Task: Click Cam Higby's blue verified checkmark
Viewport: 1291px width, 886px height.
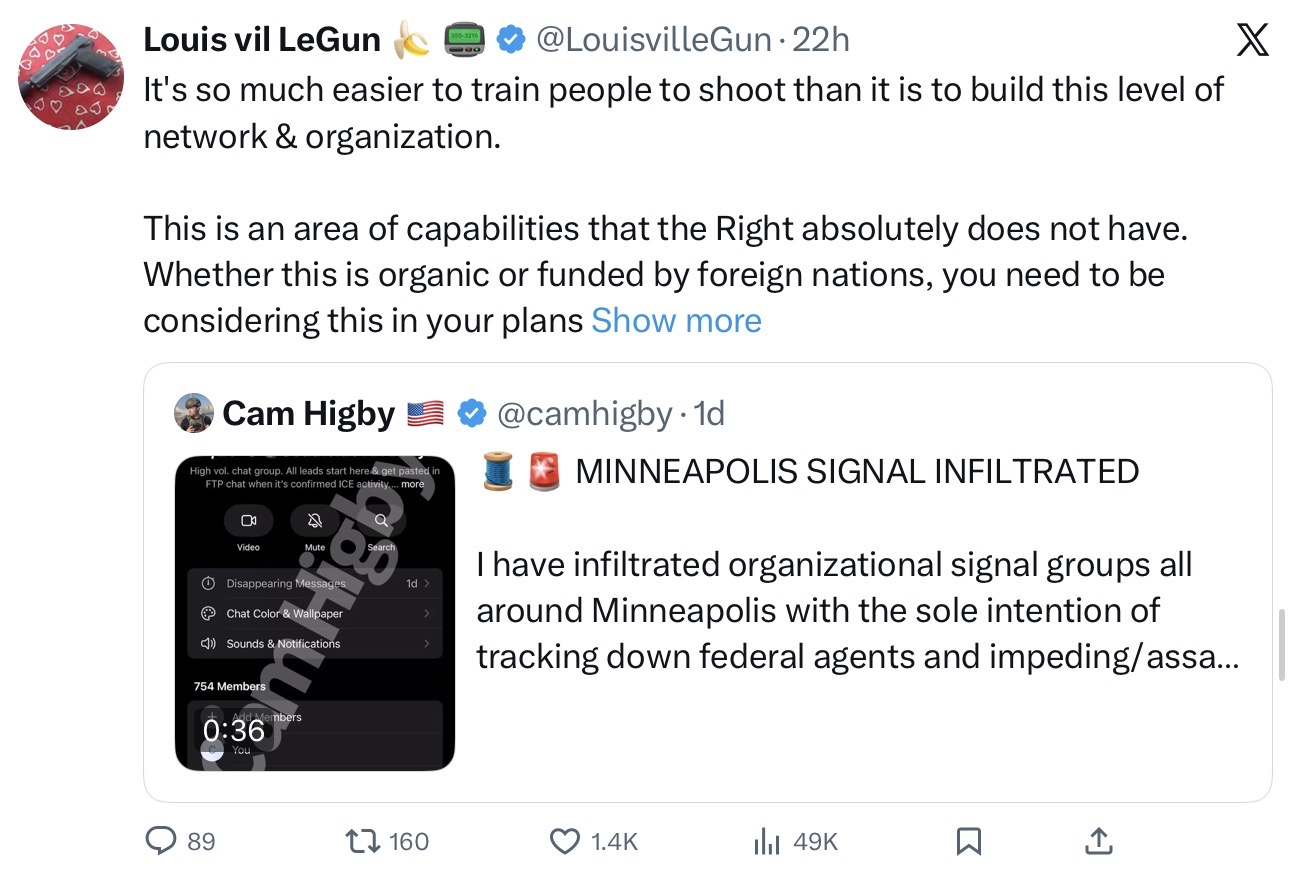Action: pos(472,413)
